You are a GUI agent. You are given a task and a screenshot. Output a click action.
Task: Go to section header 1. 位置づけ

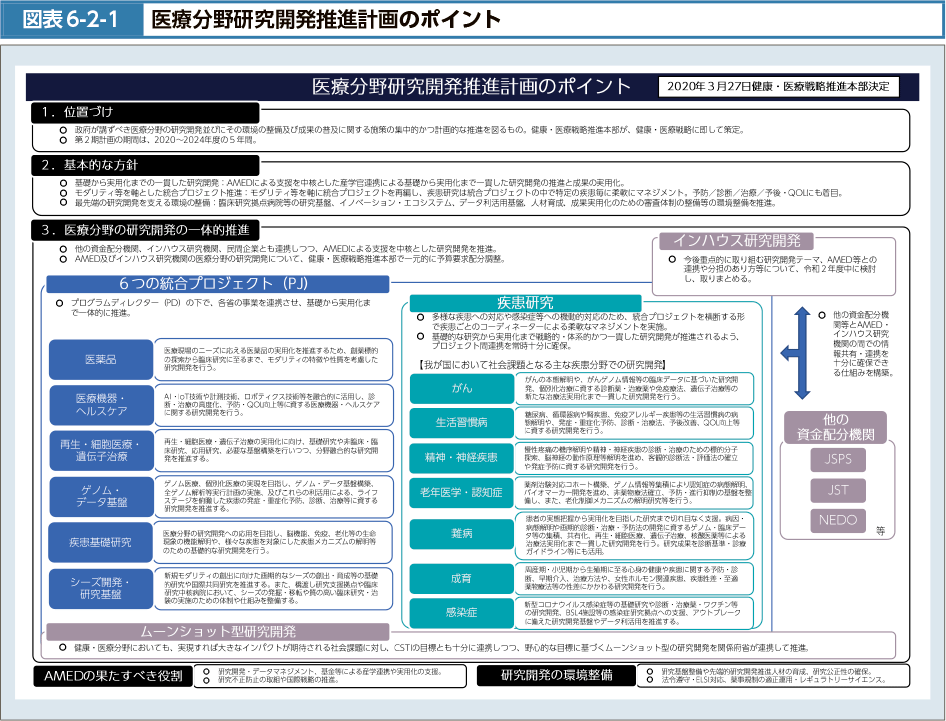pos(78,111)
